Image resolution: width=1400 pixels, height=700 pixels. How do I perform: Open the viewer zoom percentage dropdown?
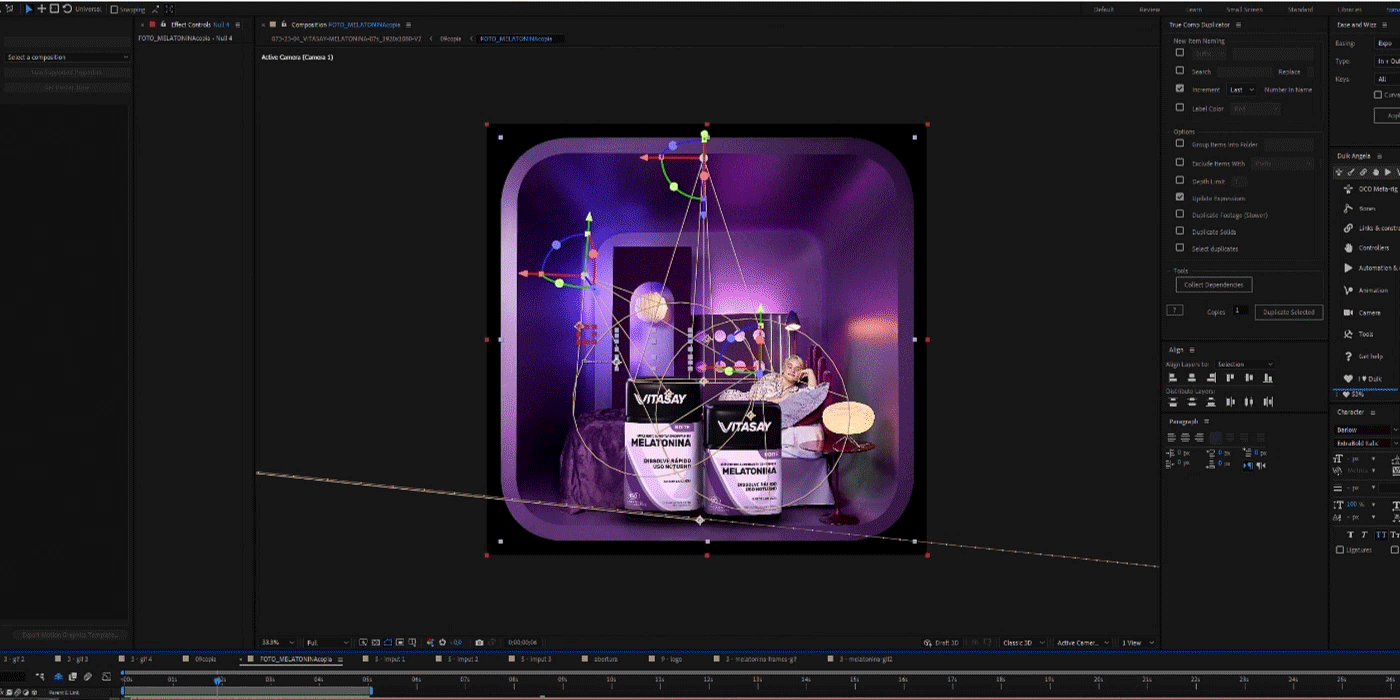tap(277, 642)
